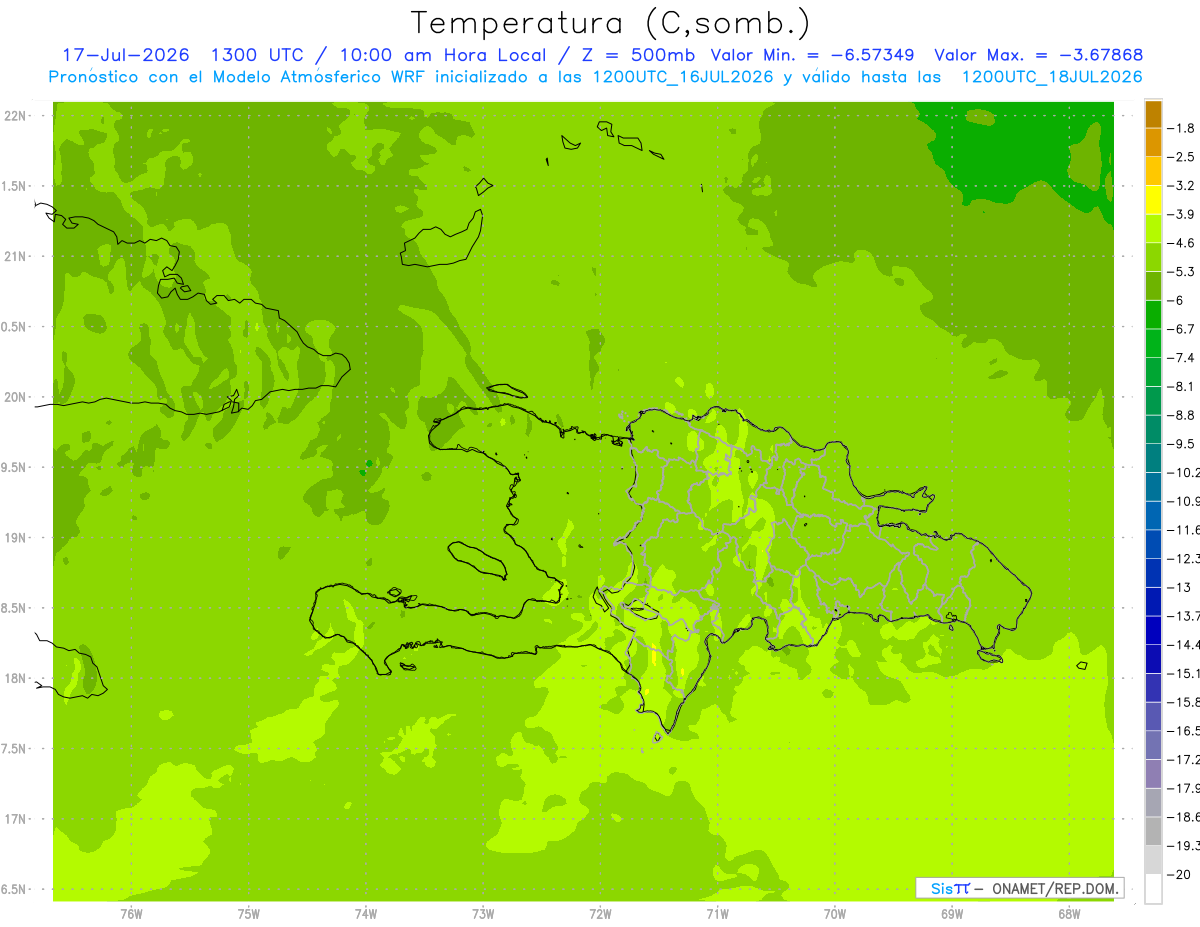Click the "-11.6" legend value
The width and height of the screenshot is (1200, 927).
tap(1185, 530)
